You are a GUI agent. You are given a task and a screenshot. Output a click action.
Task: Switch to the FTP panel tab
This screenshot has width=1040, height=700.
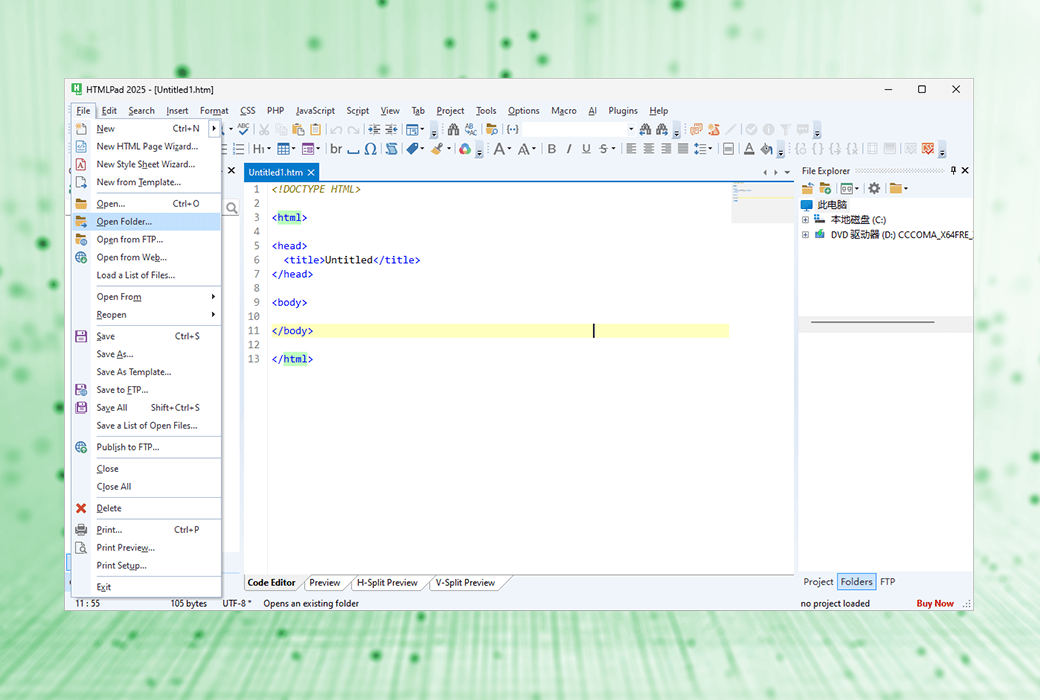[887, 582]
